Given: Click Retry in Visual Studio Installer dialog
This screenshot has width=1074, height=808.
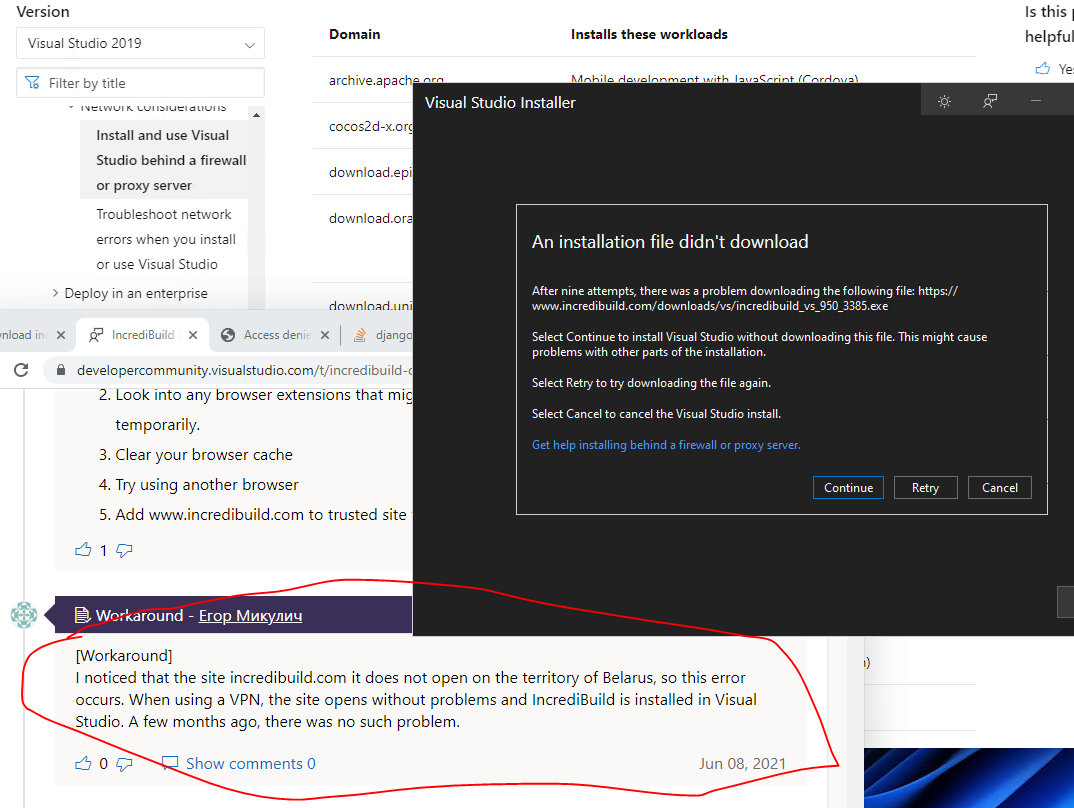Looking at the screenshot, I should pos(925,488).
